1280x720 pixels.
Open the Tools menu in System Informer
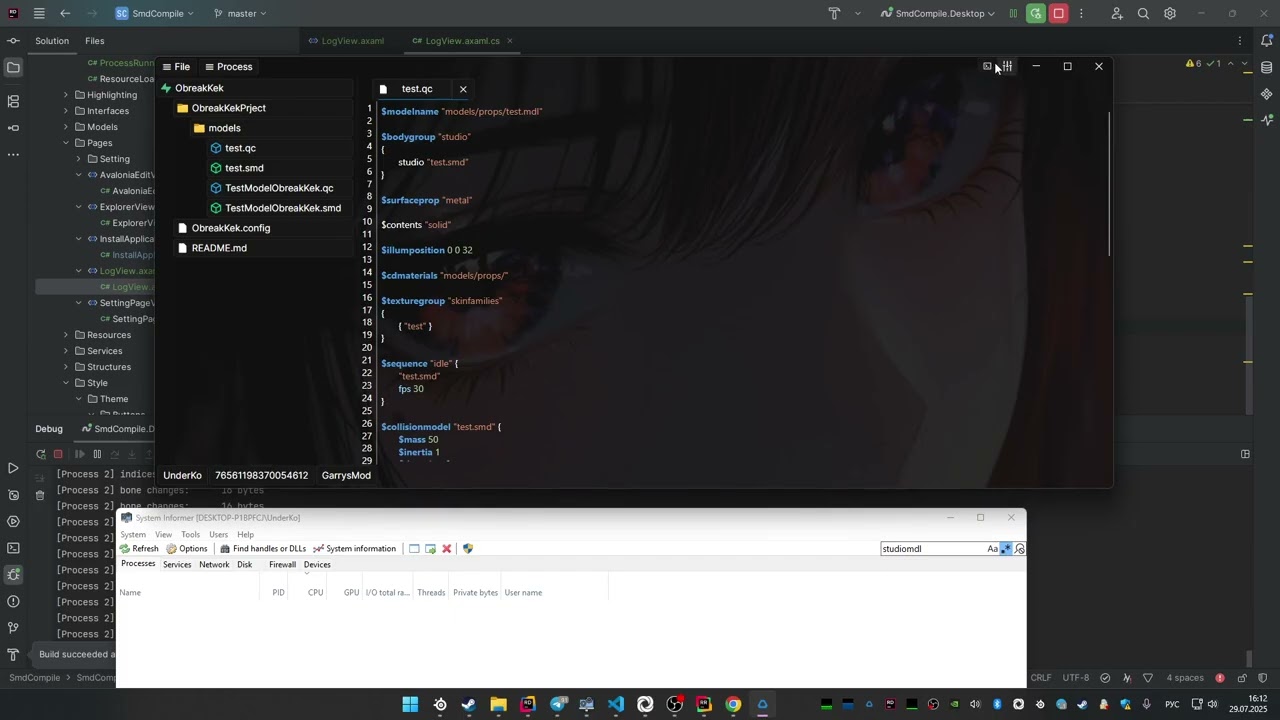pos(190,535)
